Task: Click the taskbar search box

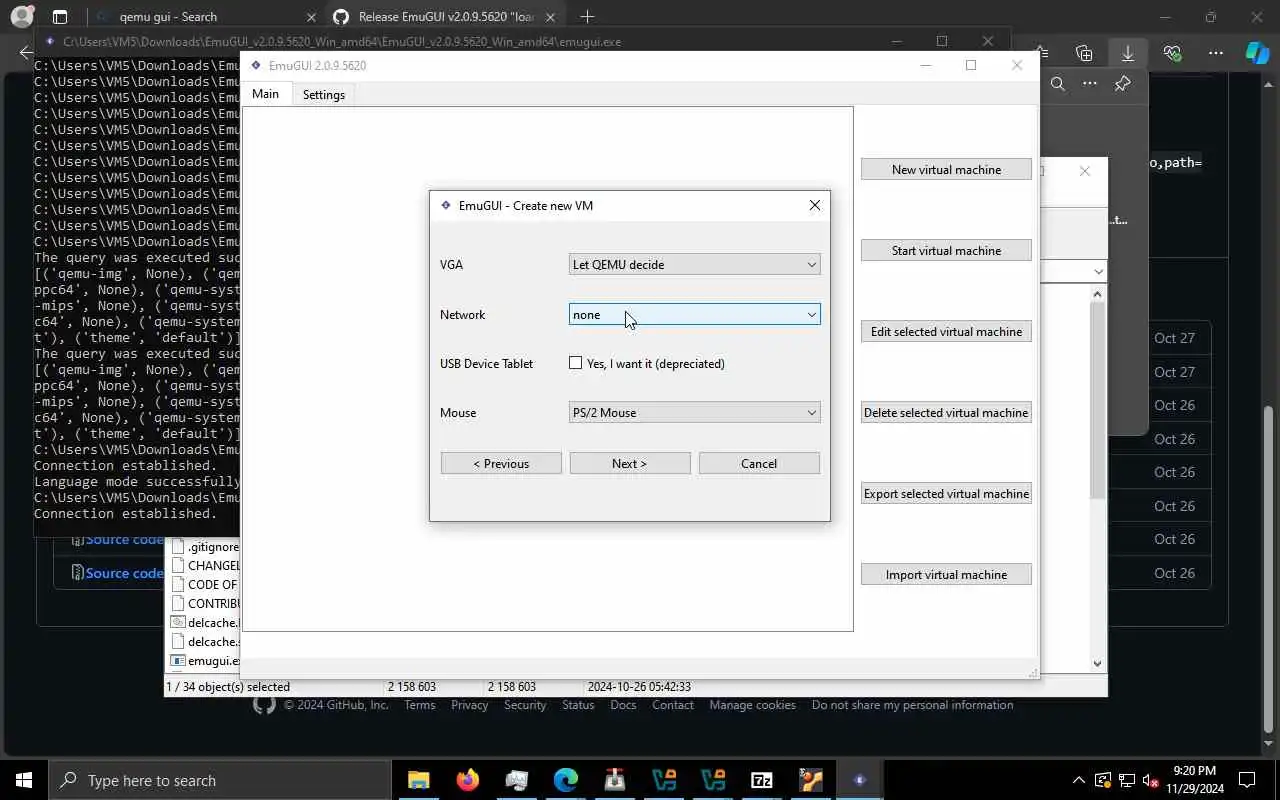Action: point(220,780)
